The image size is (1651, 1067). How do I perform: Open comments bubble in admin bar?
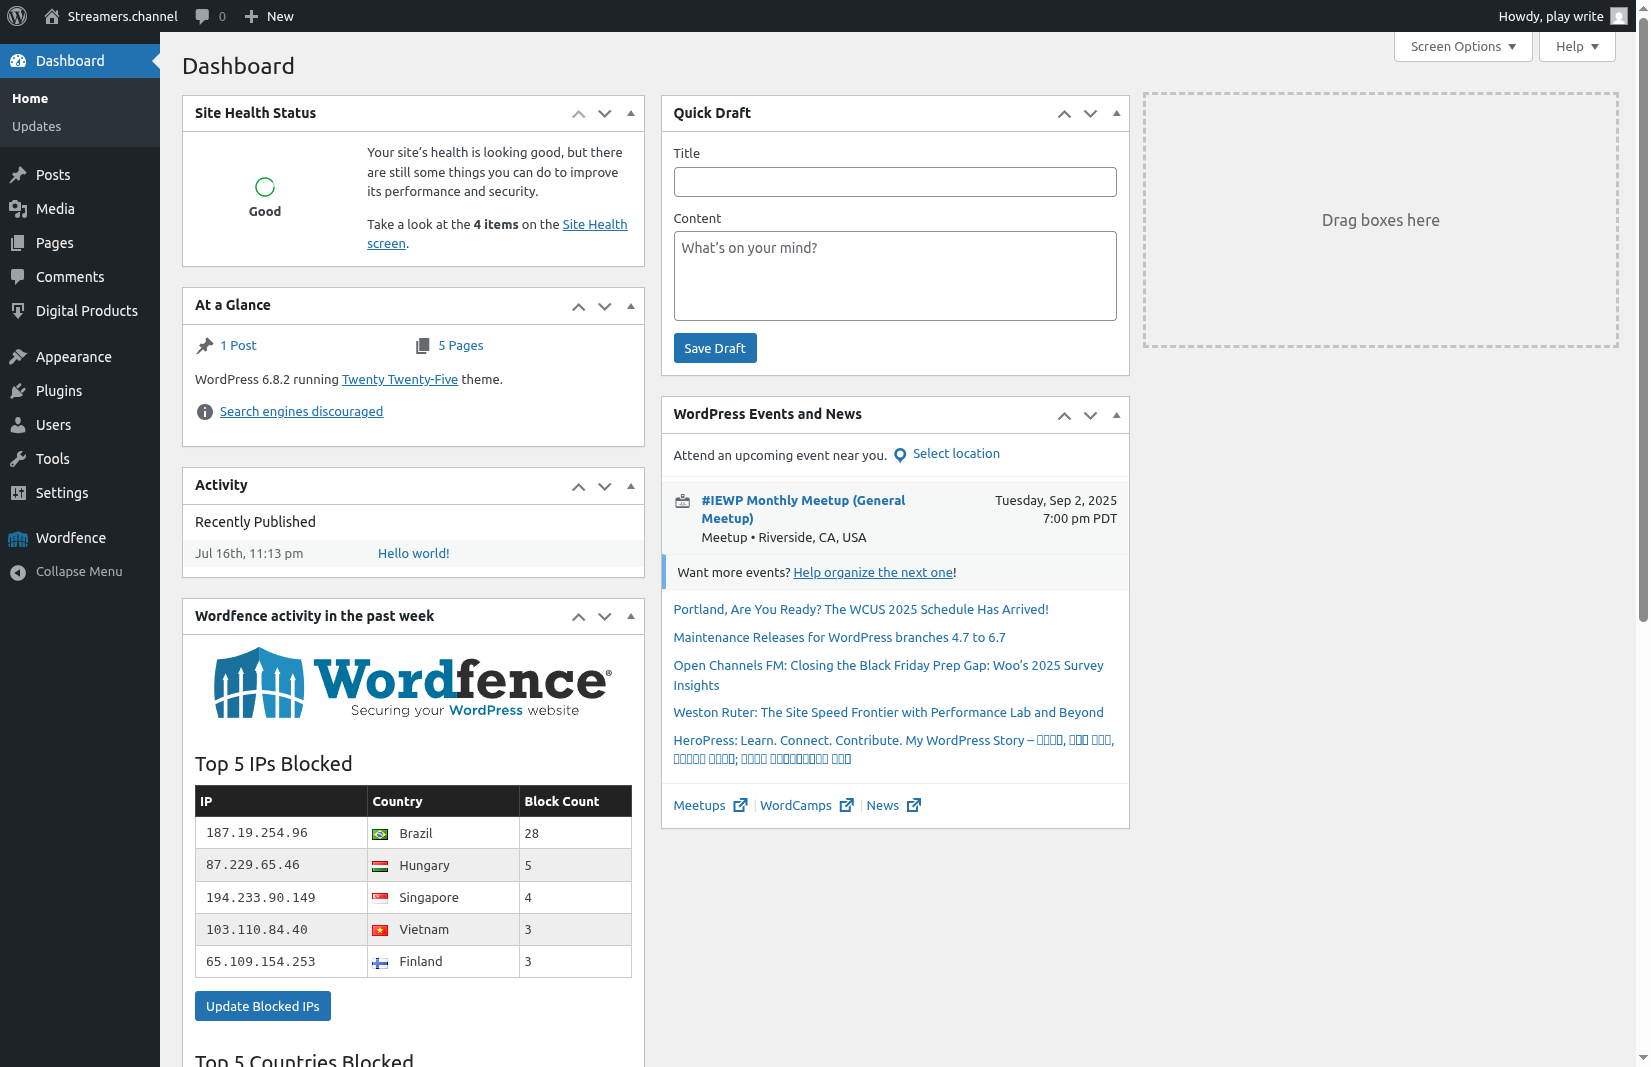[x=203, y=16]
